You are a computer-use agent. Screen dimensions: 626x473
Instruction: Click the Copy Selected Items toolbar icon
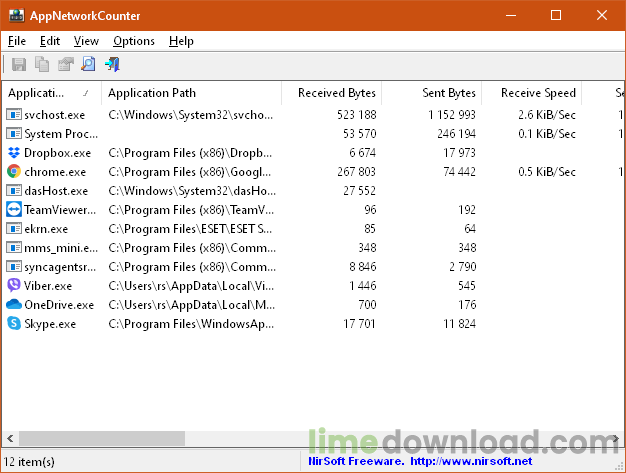pos(42,64)
